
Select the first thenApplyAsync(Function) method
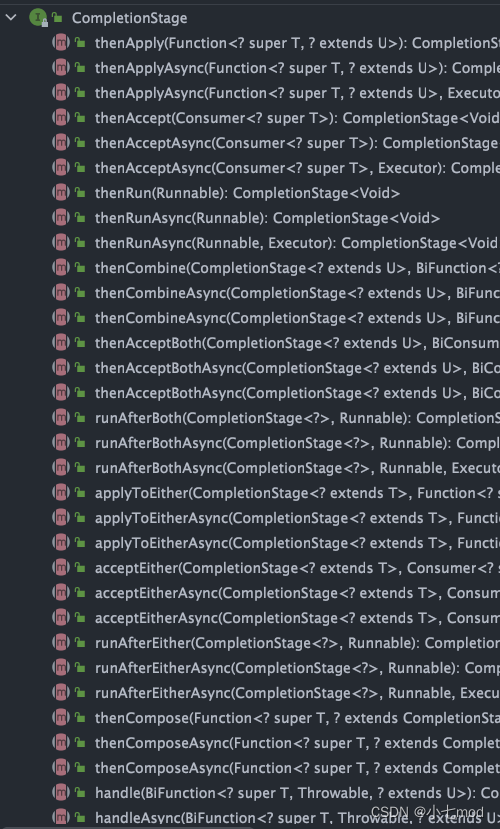click(x=297, y=68)
